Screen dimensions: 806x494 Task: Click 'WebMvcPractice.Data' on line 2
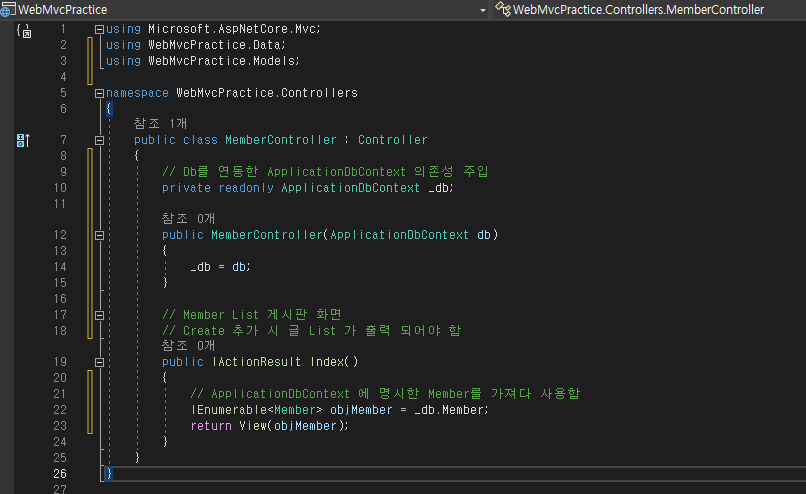pyautogui.click(x=214, y=45)
